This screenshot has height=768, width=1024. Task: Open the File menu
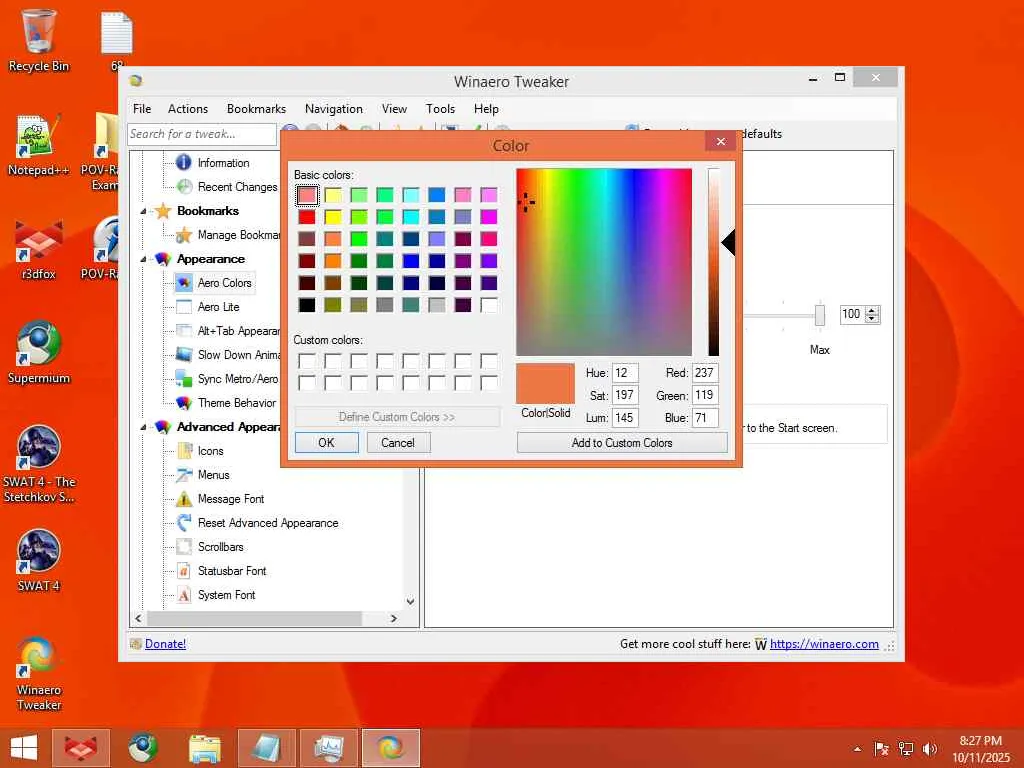(142, 109)
